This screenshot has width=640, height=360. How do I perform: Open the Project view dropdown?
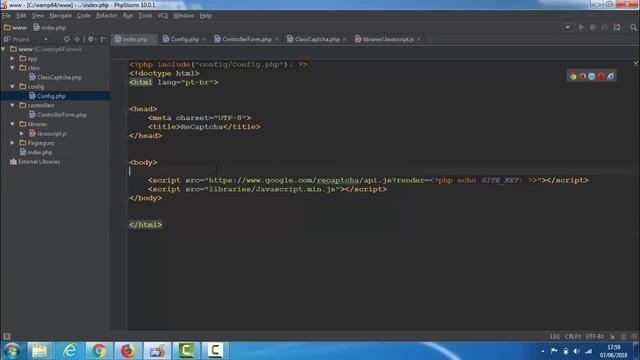(x=46, y=39)
